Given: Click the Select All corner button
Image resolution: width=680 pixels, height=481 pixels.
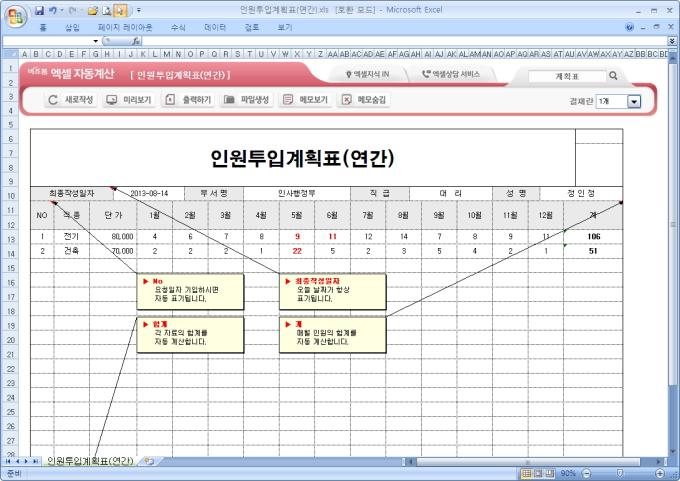Looking at the screenshot, I should (10, 54).
